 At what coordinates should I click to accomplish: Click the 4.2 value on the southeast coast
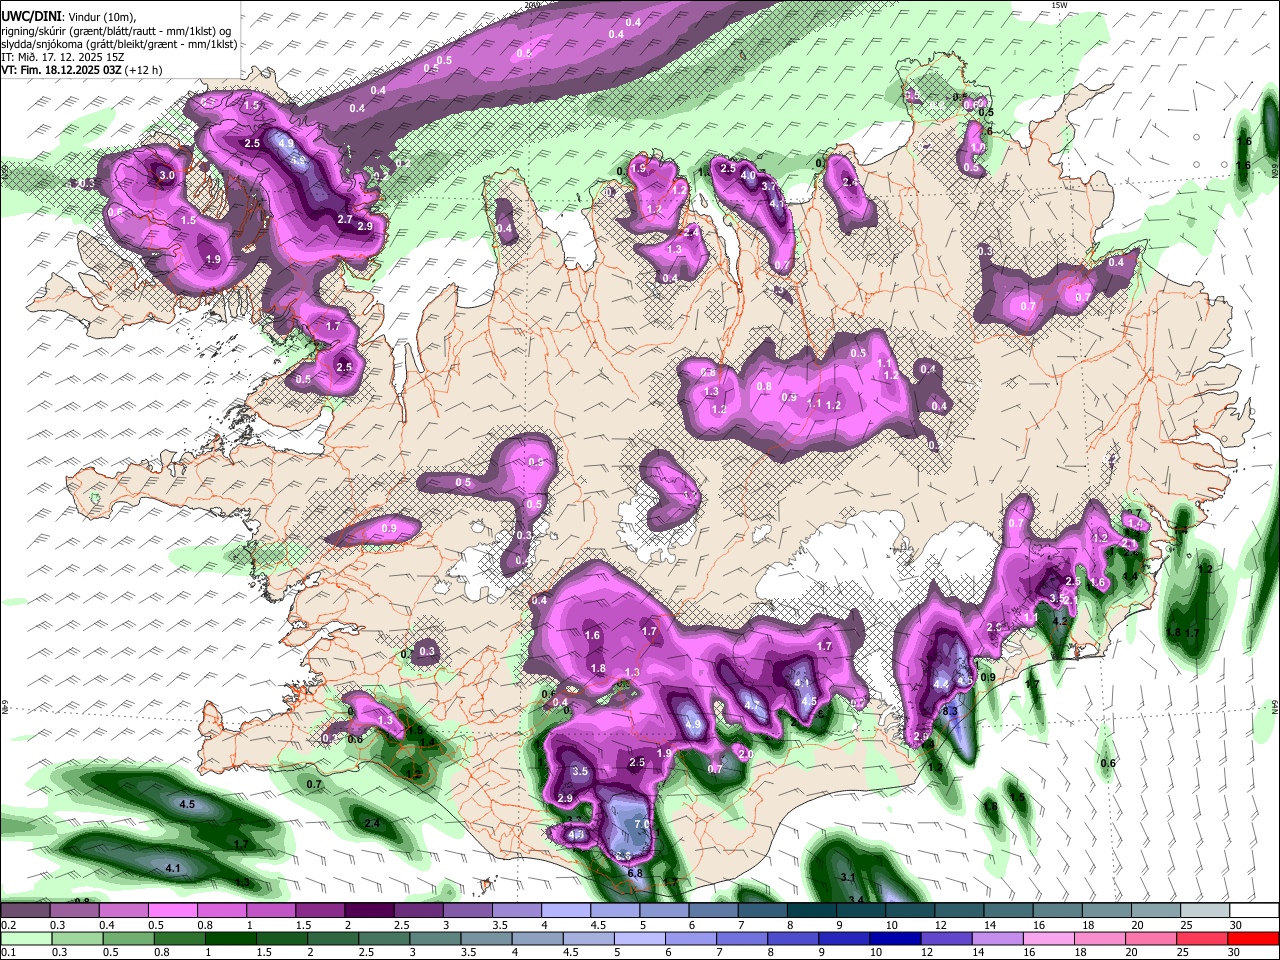pos(1062,621)
